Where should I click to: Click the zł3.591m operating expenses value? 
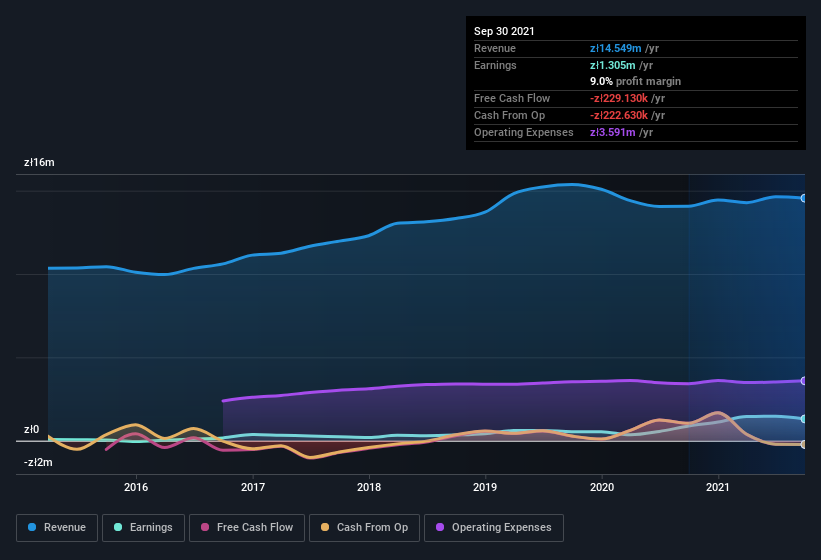[613, 132]
